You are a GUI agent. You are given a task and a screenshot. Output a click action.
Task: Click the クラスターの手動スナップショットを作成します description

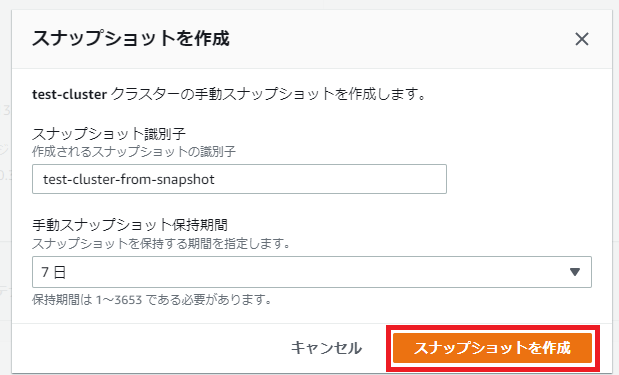pos(268,94)
